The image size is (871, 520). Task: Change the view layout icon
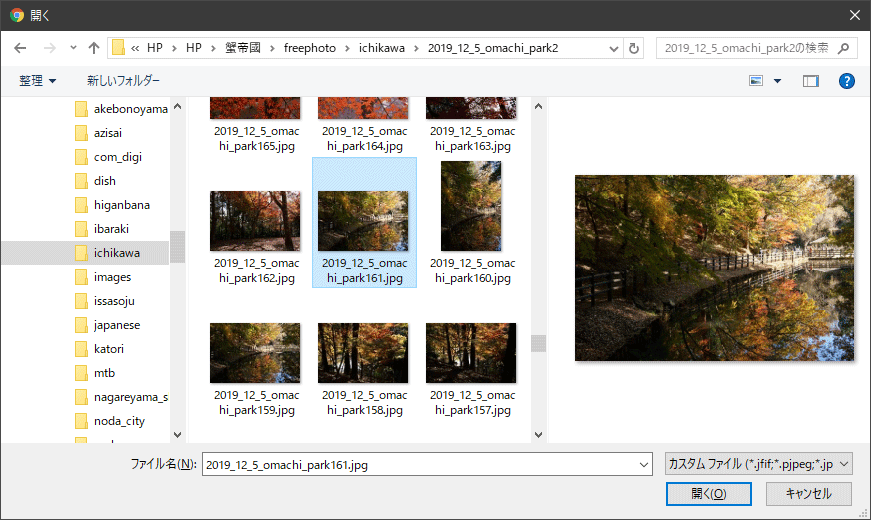(756, 81)
